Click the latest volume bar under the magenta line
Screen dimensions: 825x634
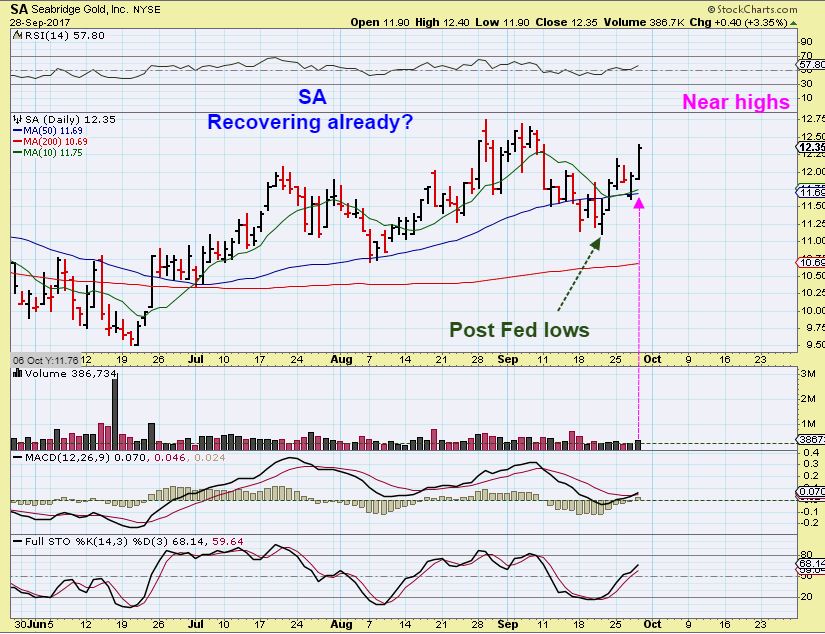coord(638,445)
